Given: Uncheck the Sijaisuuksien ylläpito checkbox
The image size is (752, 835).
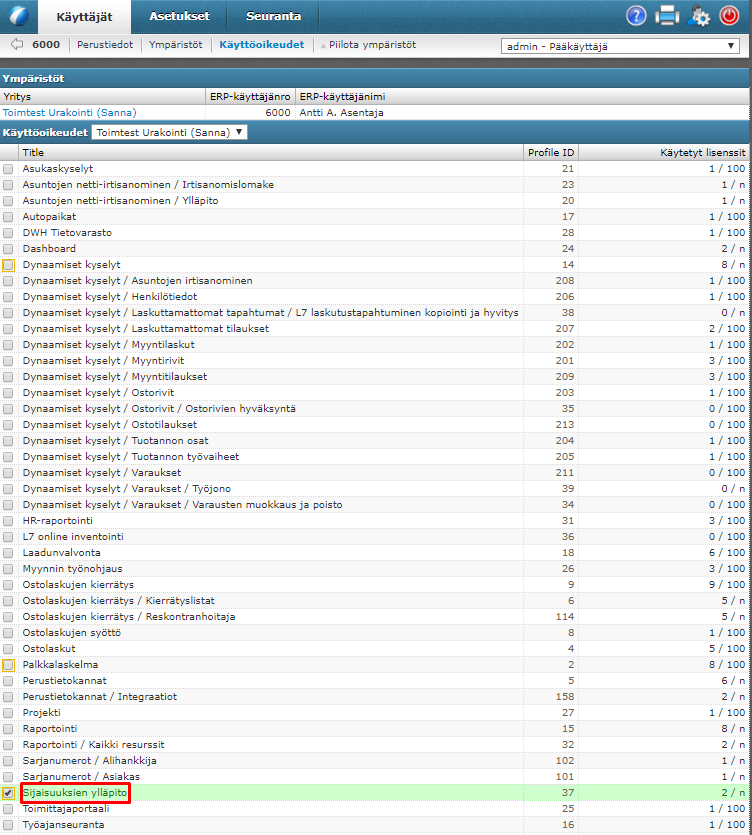Looking at the screenshot, I should click(8, 792).
